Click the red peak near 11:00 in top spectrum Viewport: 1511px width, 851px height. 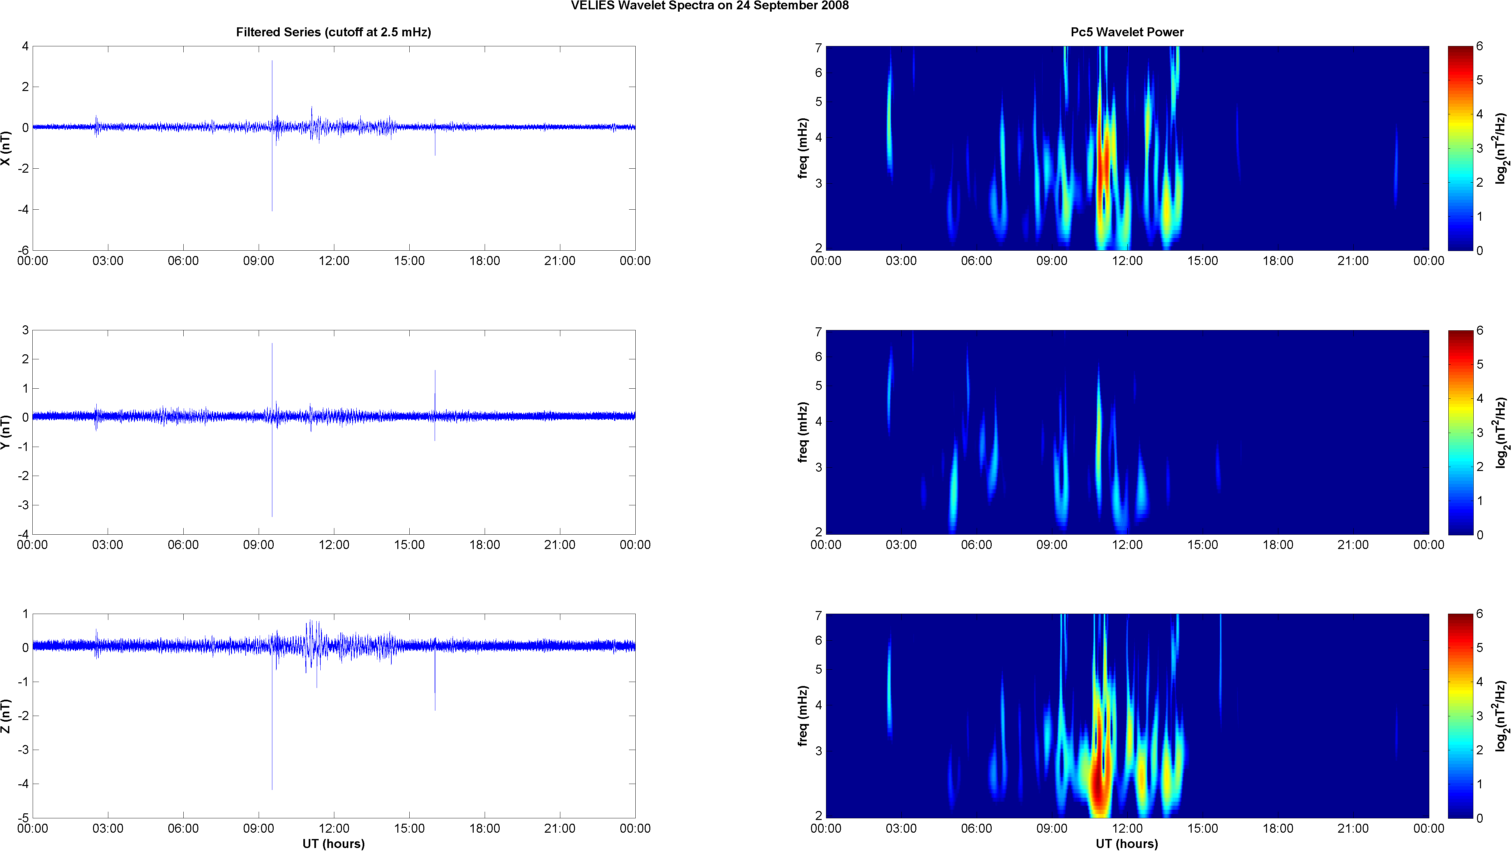(x=1104, y=165)
